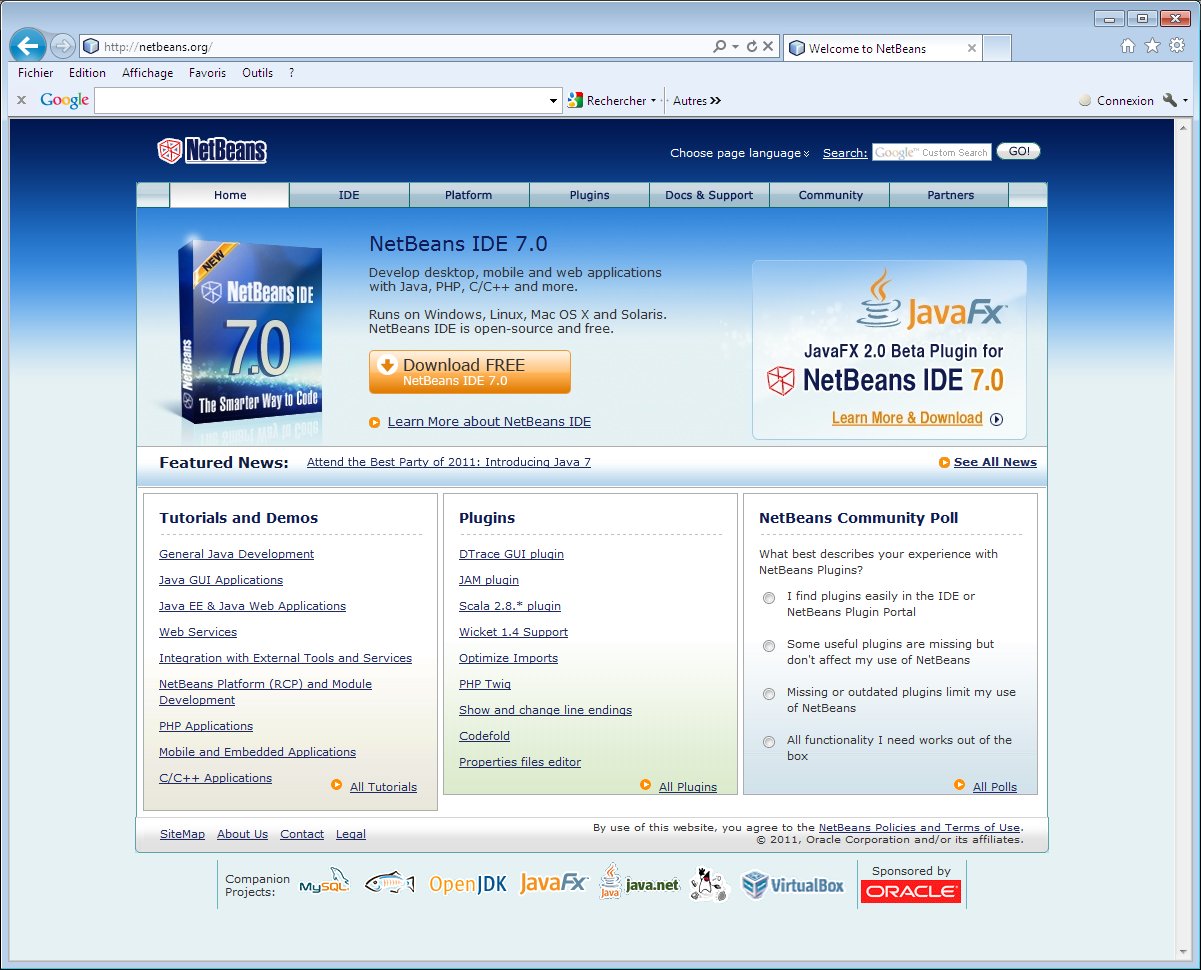Close the Google toolbar with its X
The width and height of the screenshot is (1201, 970).
[21, 100]
